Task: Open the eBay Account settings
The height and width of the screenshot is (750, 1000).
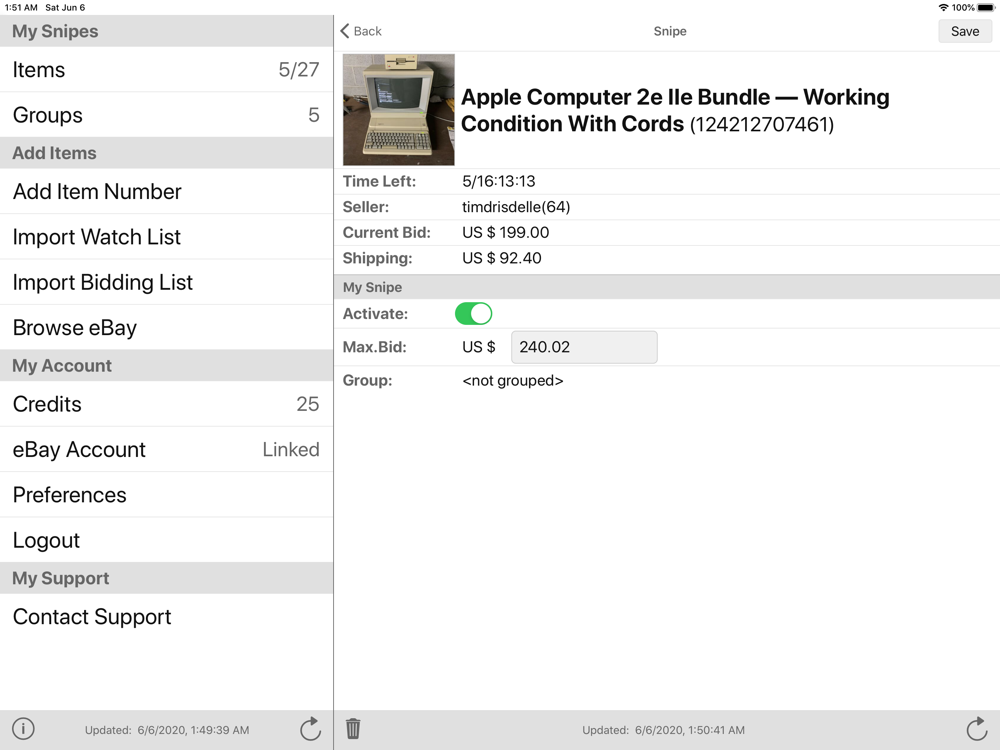Action: [x=166, y=450]
